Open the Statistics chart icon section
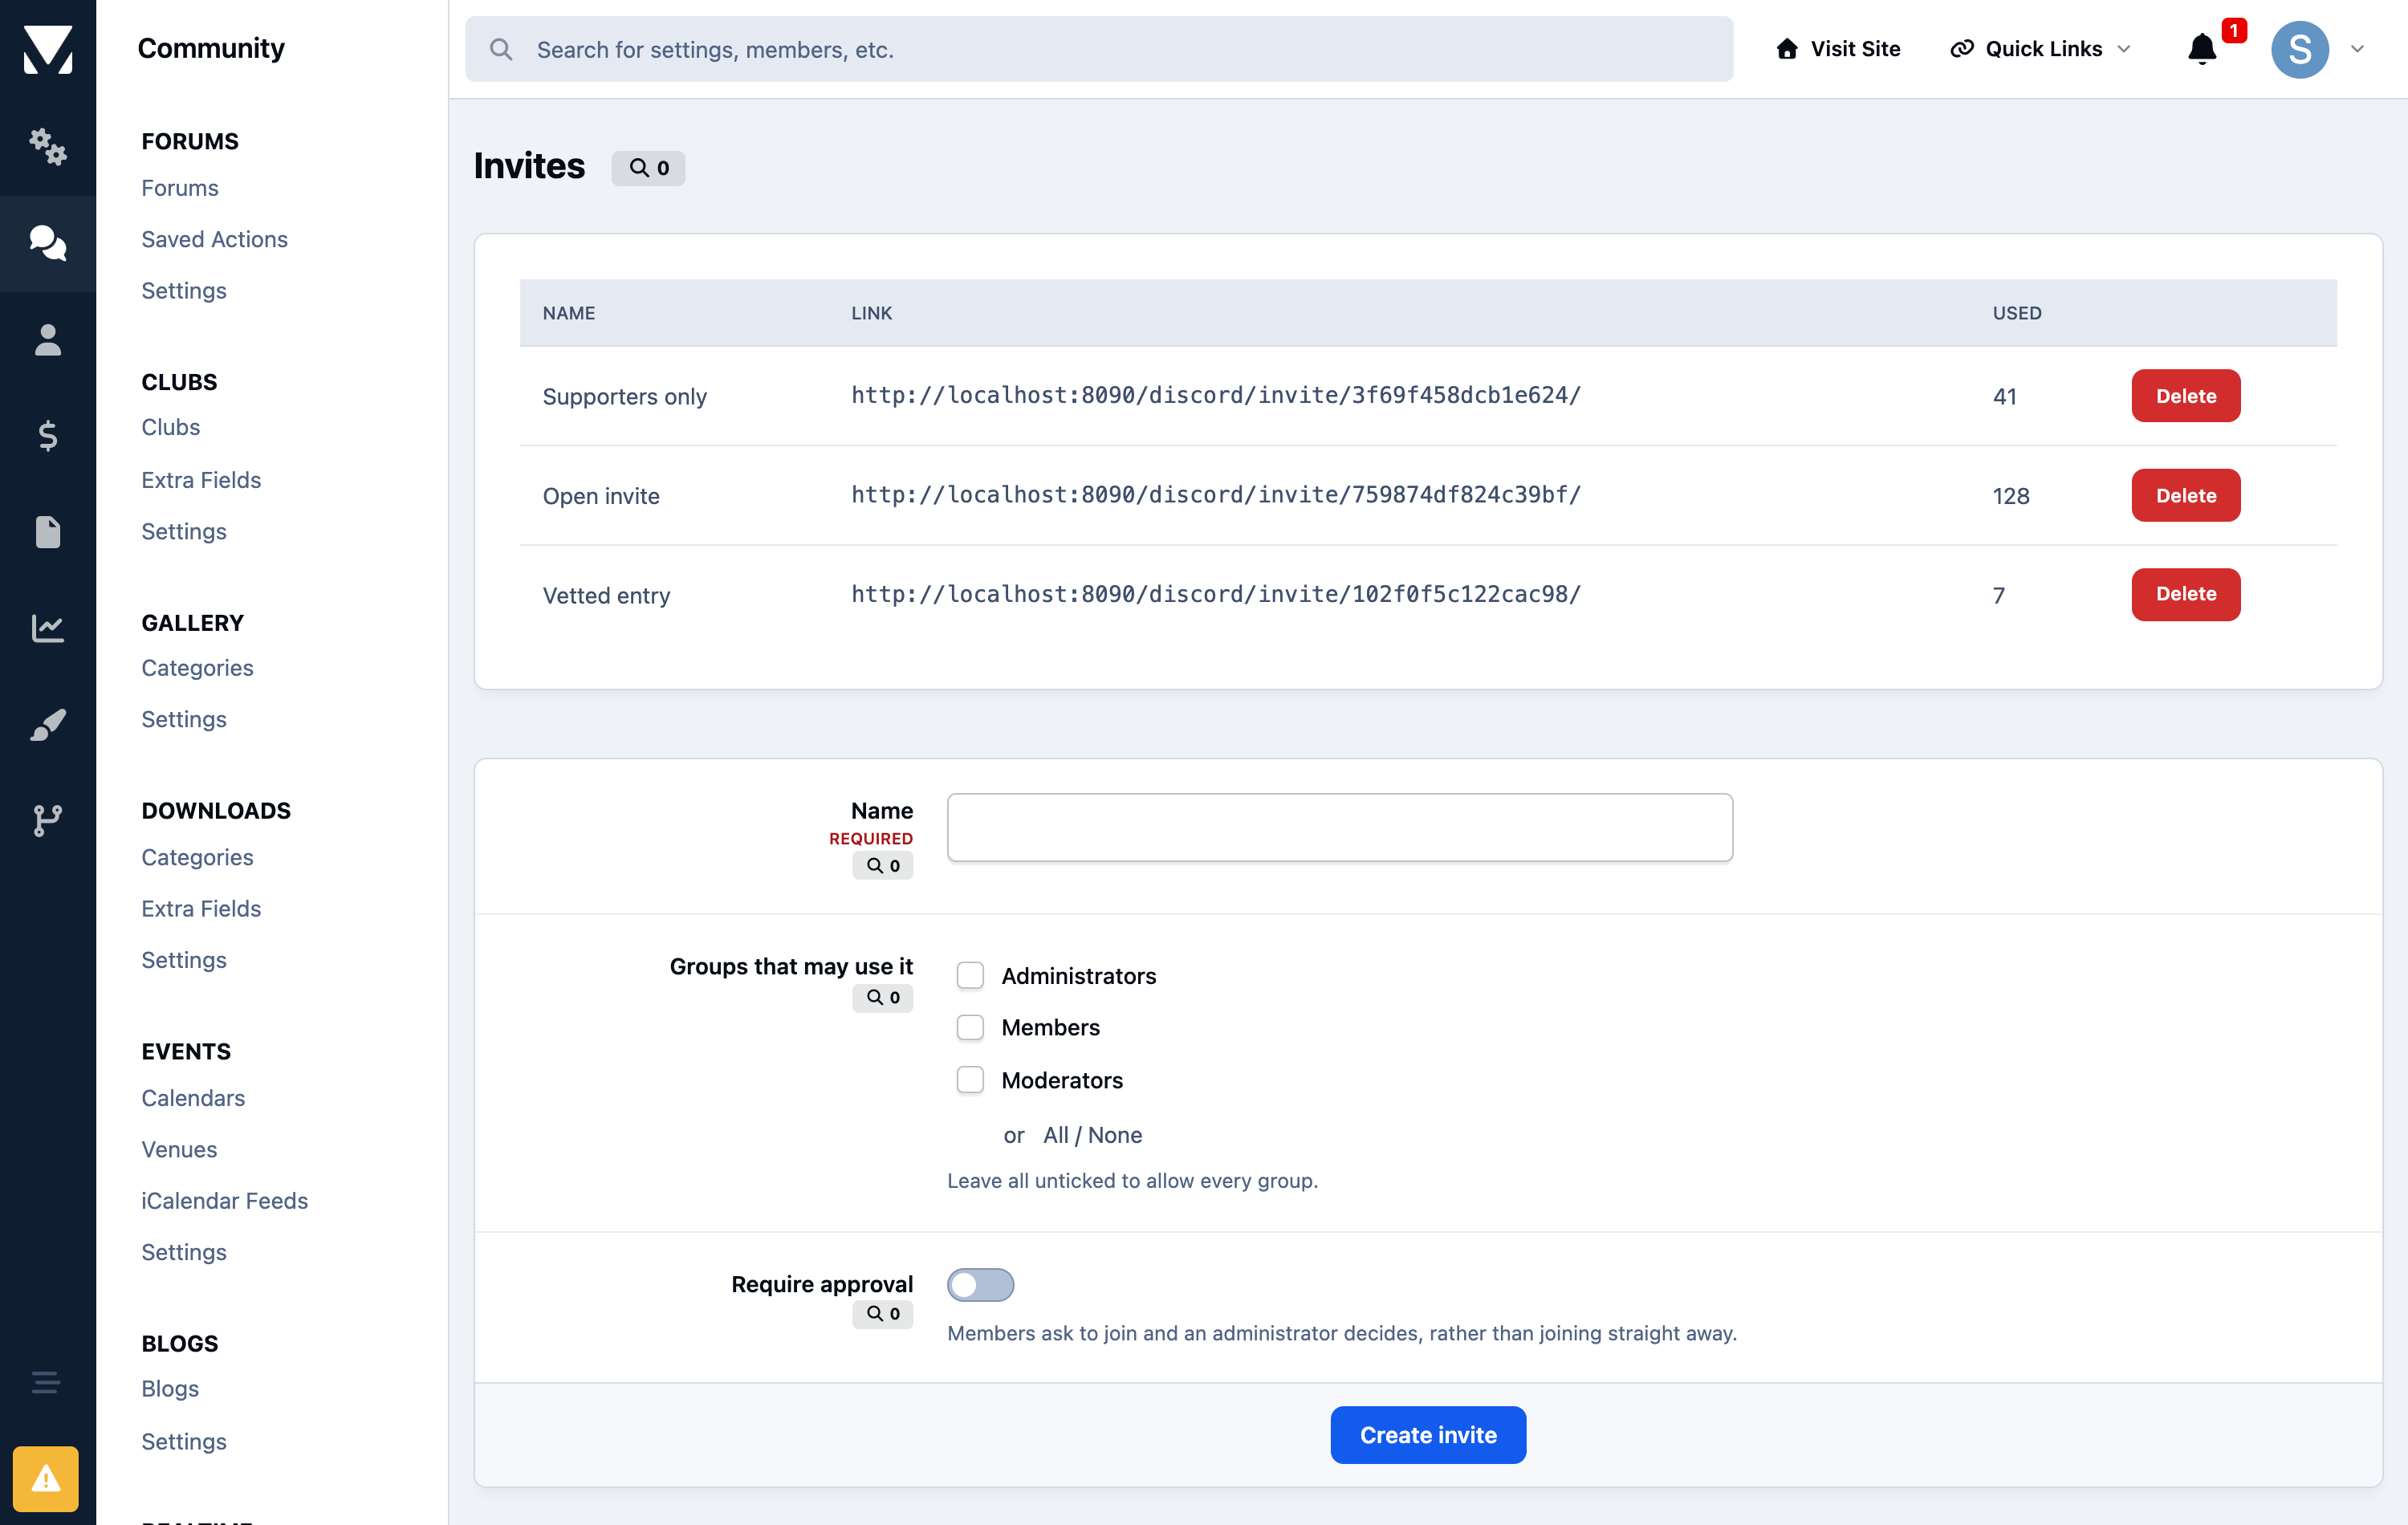This screenshot has width=2408, height=1525. tap(48, 628)
